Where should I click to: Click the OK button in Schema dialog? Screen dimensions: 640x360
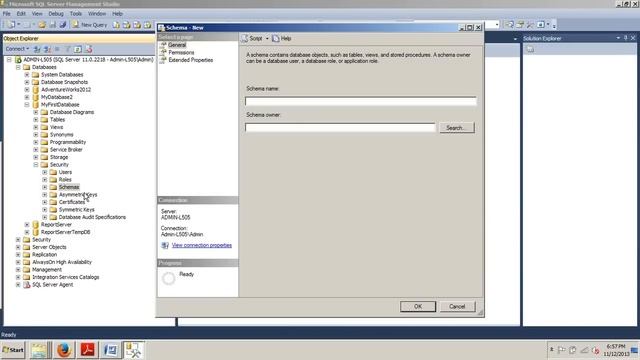418,307
